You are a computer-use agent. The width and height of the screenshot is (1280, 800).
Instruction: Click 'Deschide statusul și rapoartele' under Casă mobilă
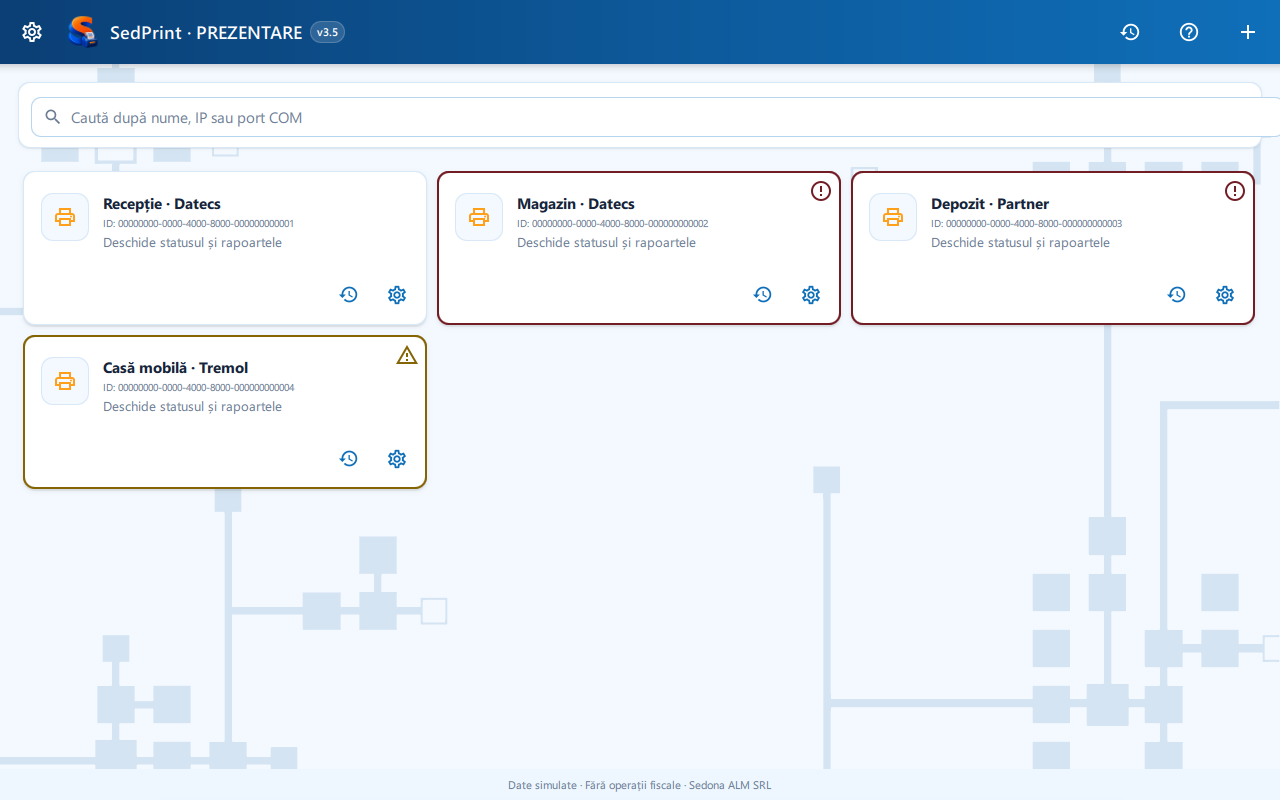(193, 407)
